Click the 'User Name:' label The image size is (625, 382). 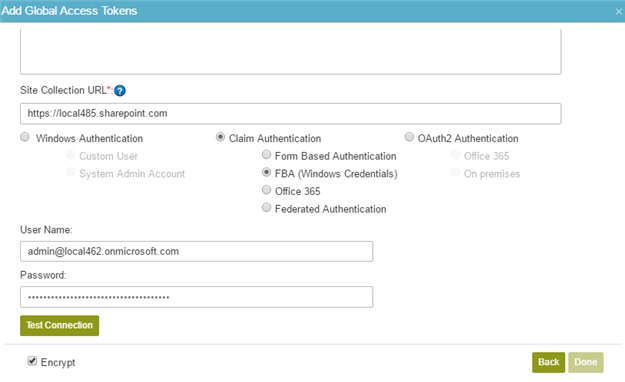pos(46,230)
